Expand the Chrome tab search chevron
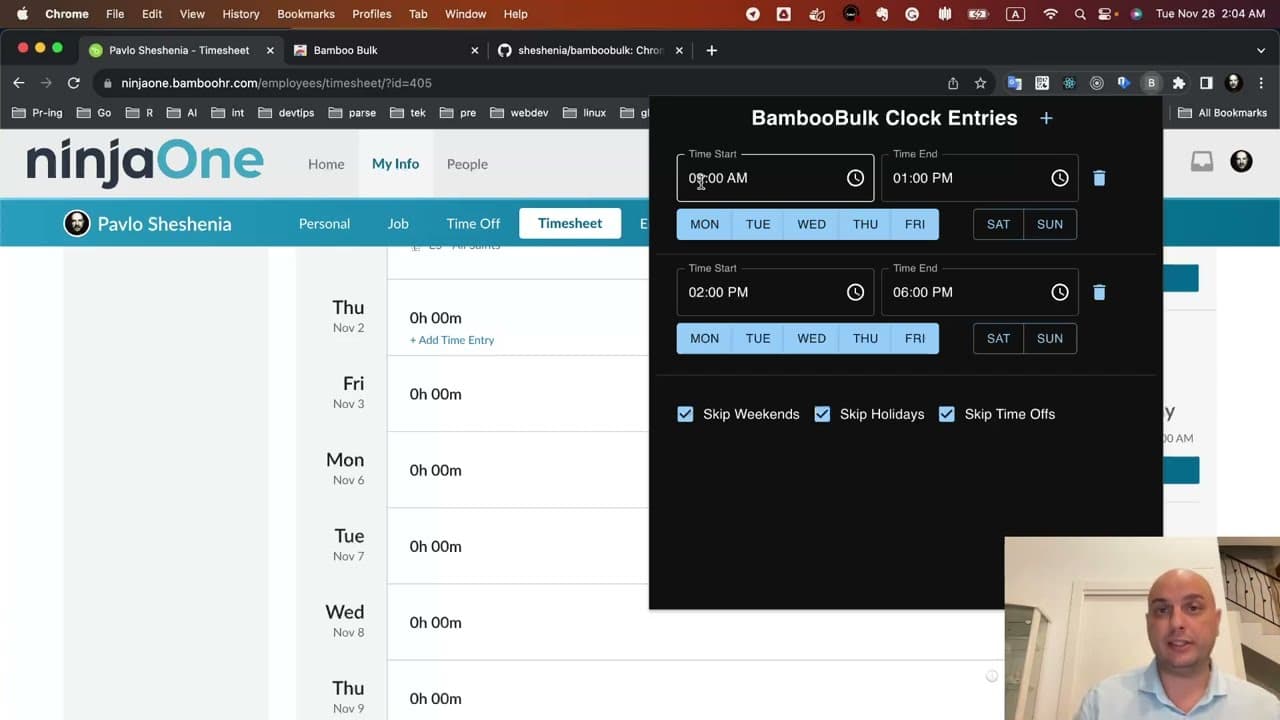 coord(1260,50)
